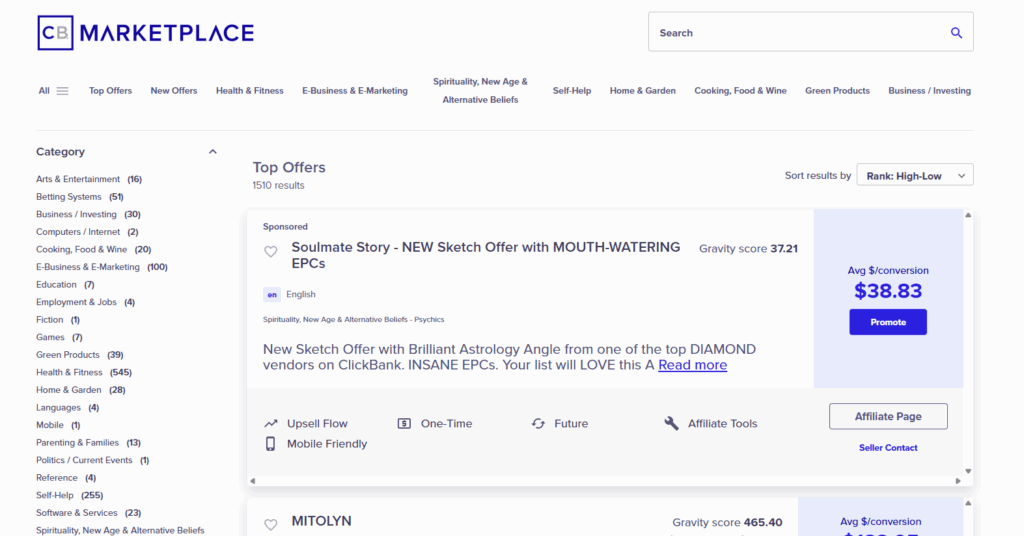Open the Cooking, Food & Wine nav tab

click(740, 91)
